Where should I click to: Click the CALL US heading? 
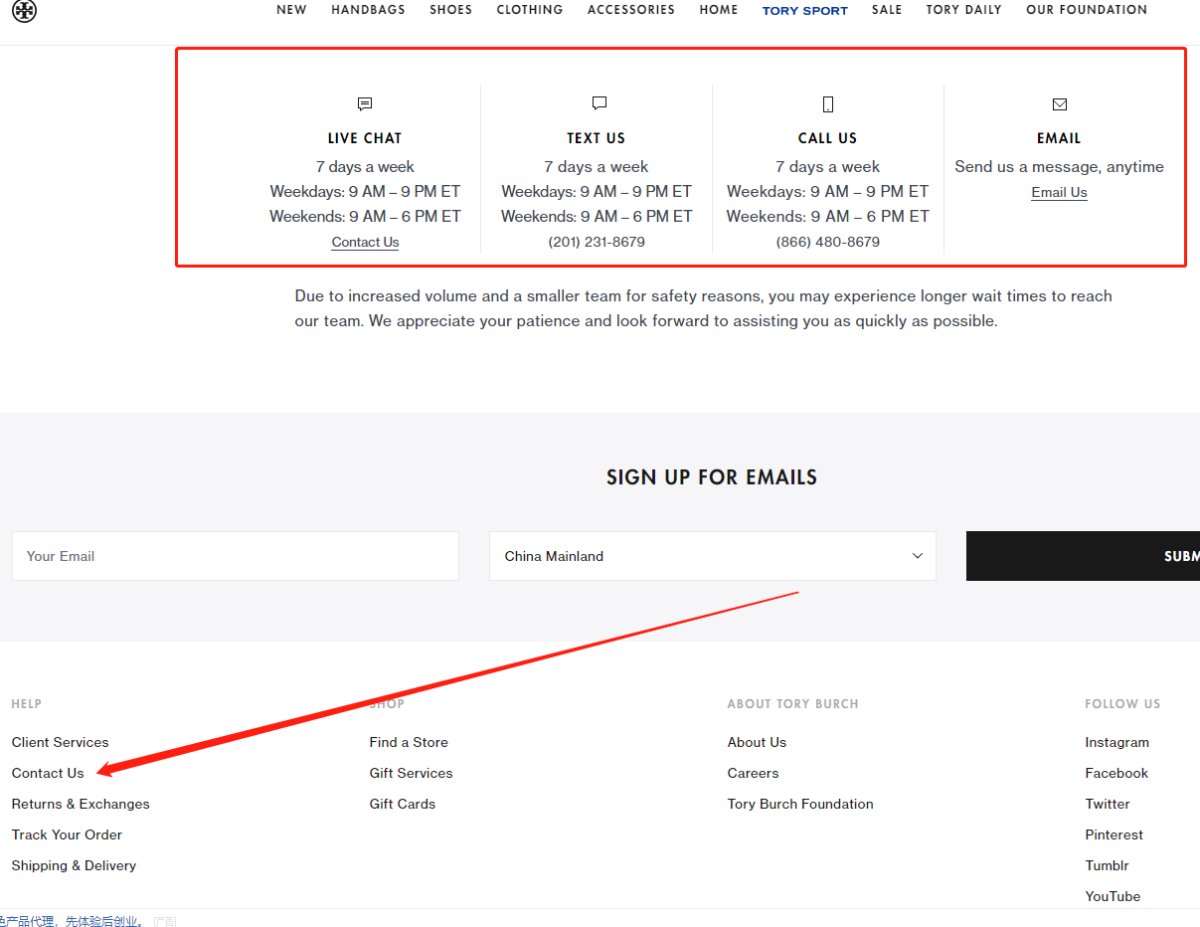[828, 138]
